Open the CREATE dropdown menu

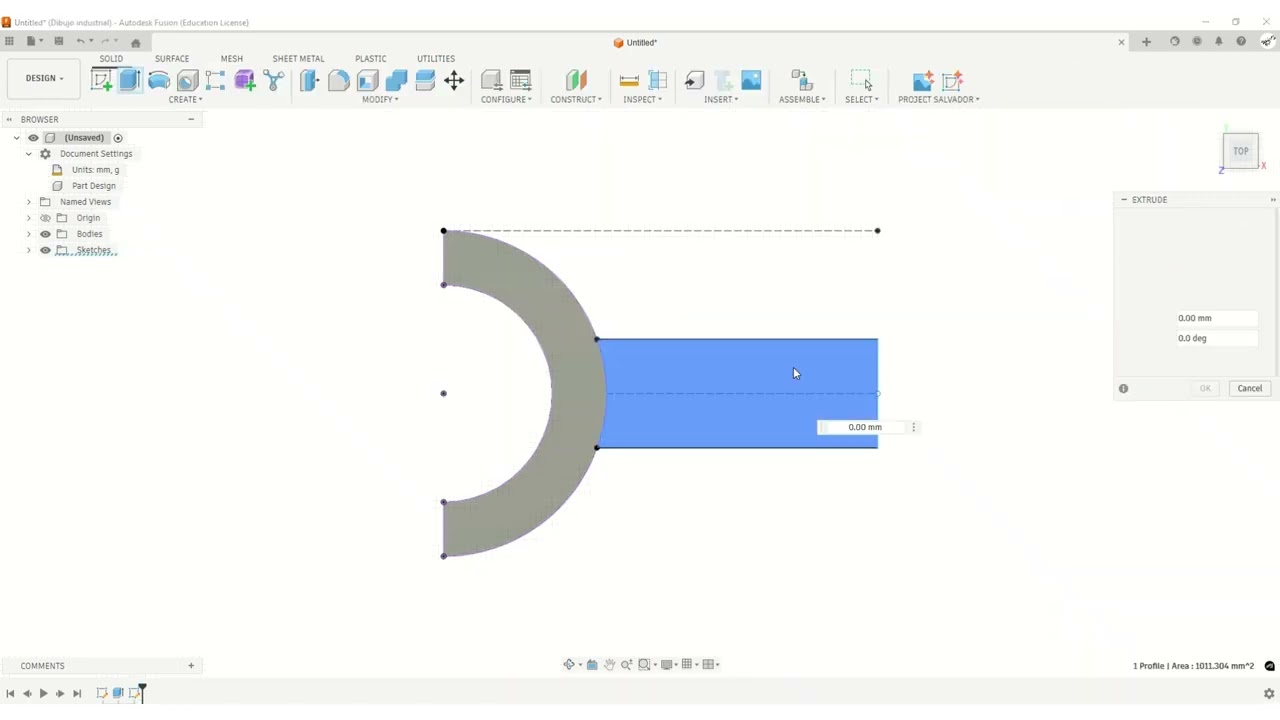coord(185,99)
